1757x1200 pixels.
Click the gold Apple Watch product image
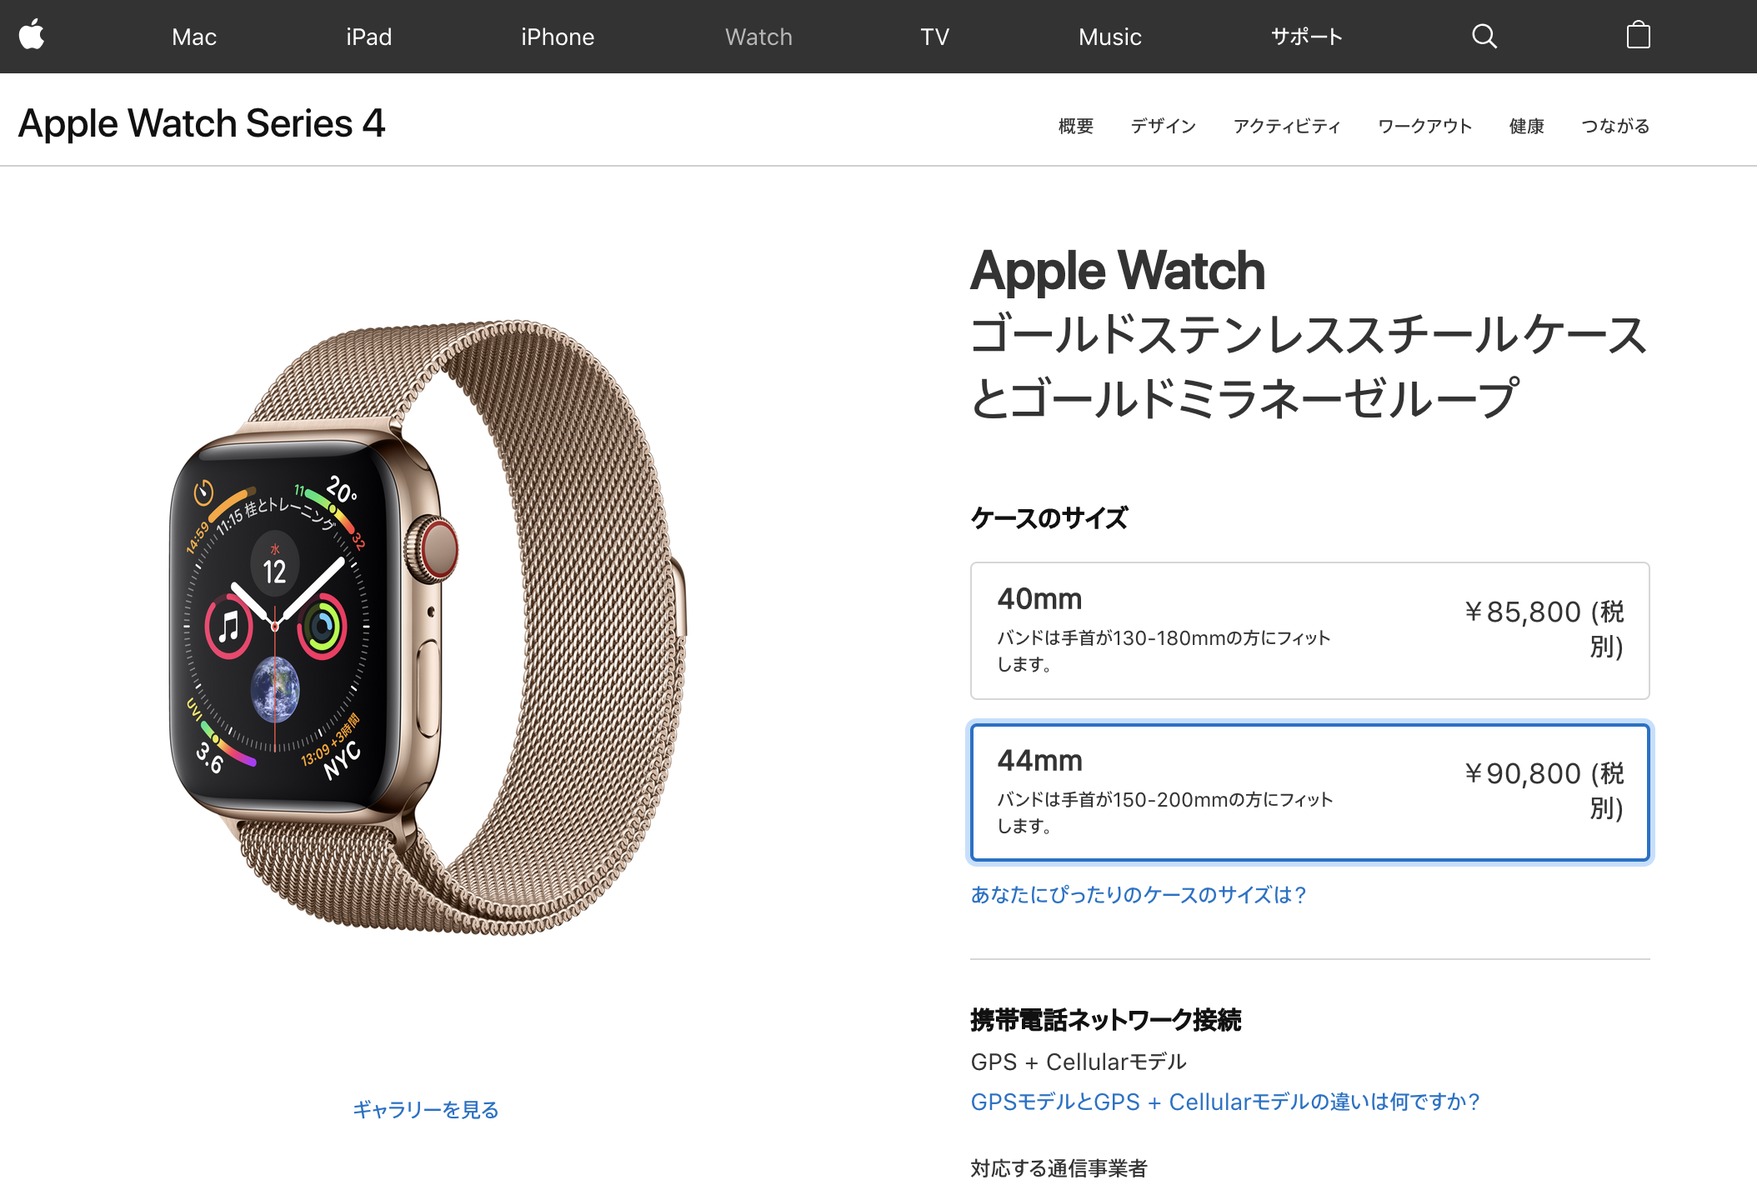pyautogui.click(x=427, y=628)
